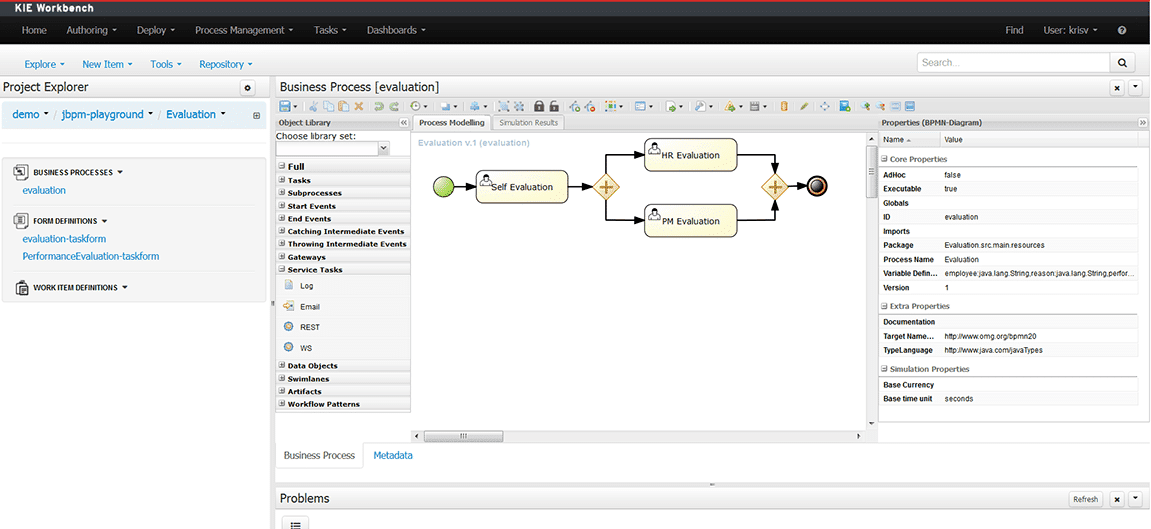
Task: Expand the Data Objects section
Action: click(x=281, y=365)
